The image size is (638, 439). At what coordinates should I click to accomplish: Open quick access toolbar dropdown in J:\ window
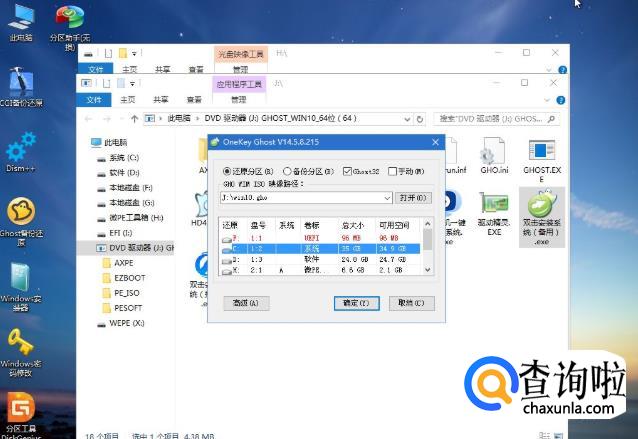(x=132, y=84)
